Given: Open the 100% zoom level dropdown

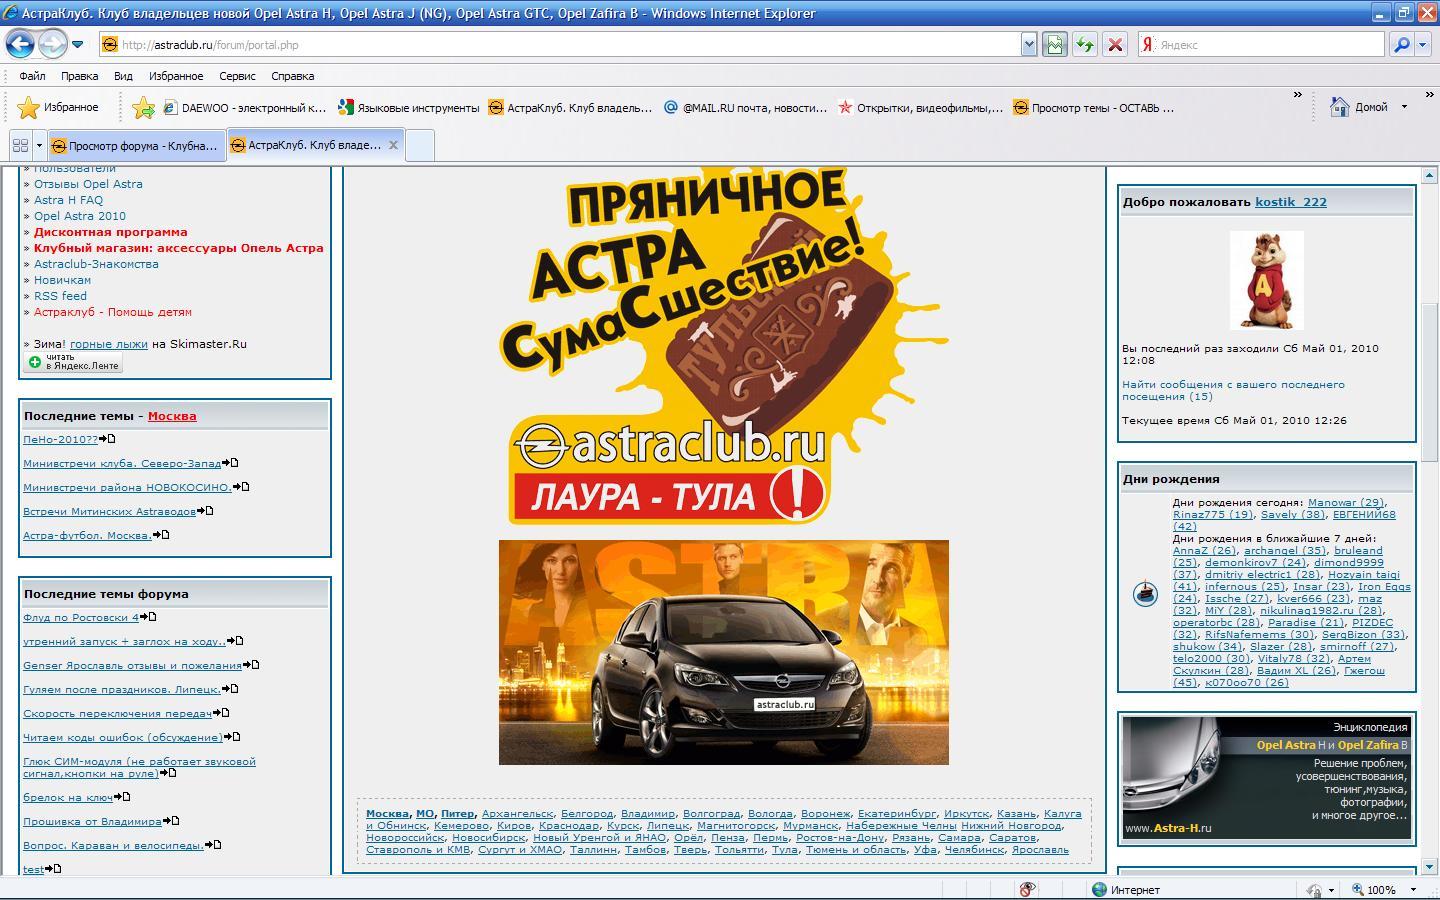Looking at the screenshot, I should (1413, 889).
